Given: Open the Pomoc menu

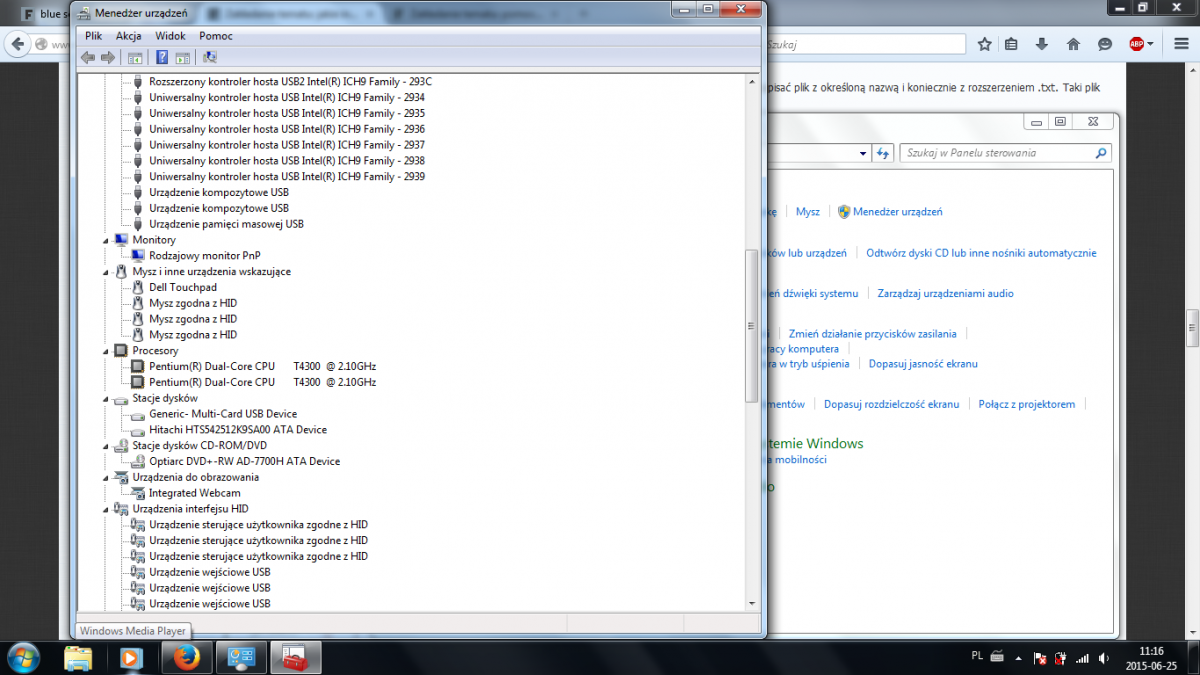Looking at the screenshot, I should [216, 36].
